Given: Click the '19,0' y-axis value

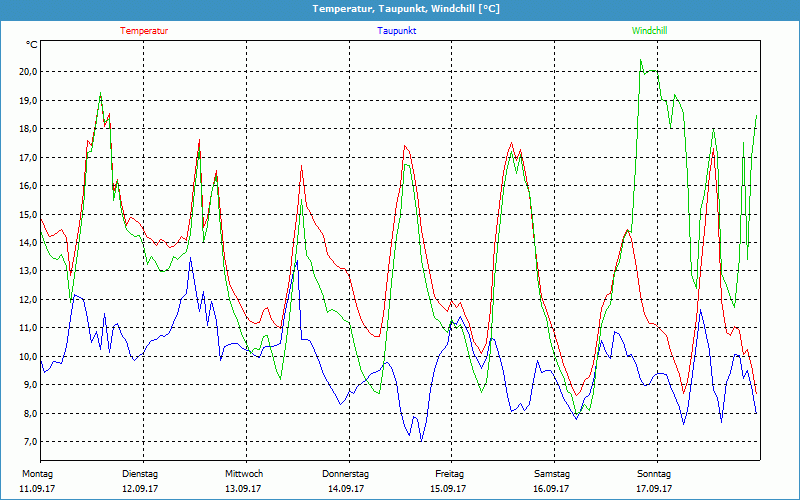Looking at the screenshot, I should 28,100.
